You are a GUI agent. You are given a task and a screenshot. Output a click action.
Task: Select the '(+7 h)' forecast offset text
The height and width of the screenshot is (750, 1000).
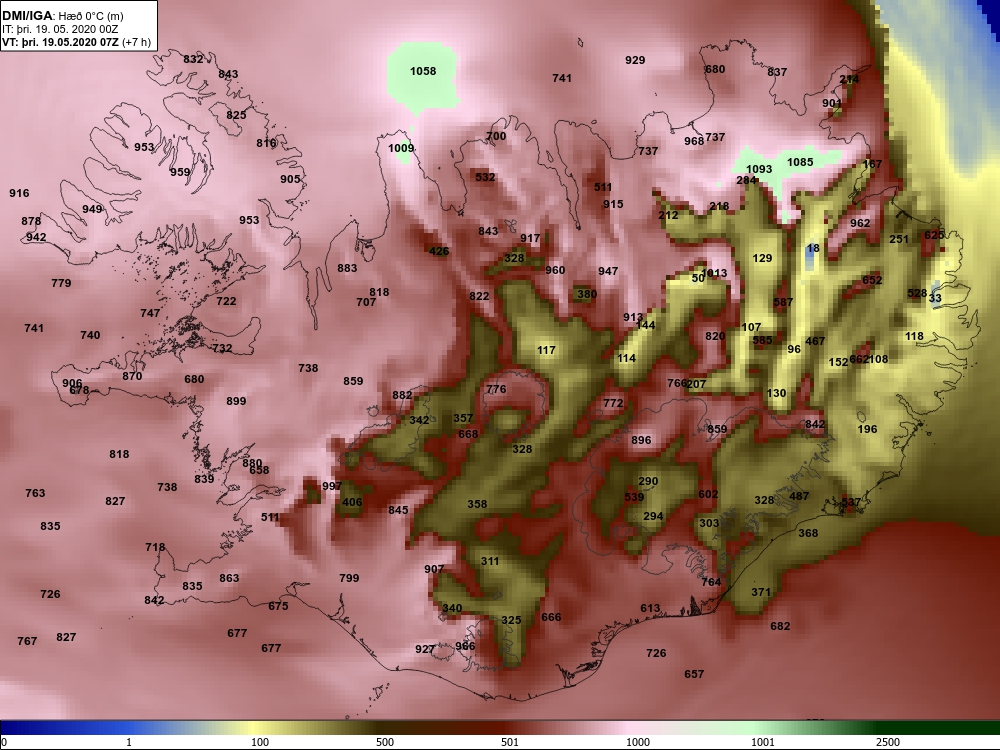pos(136,42)
